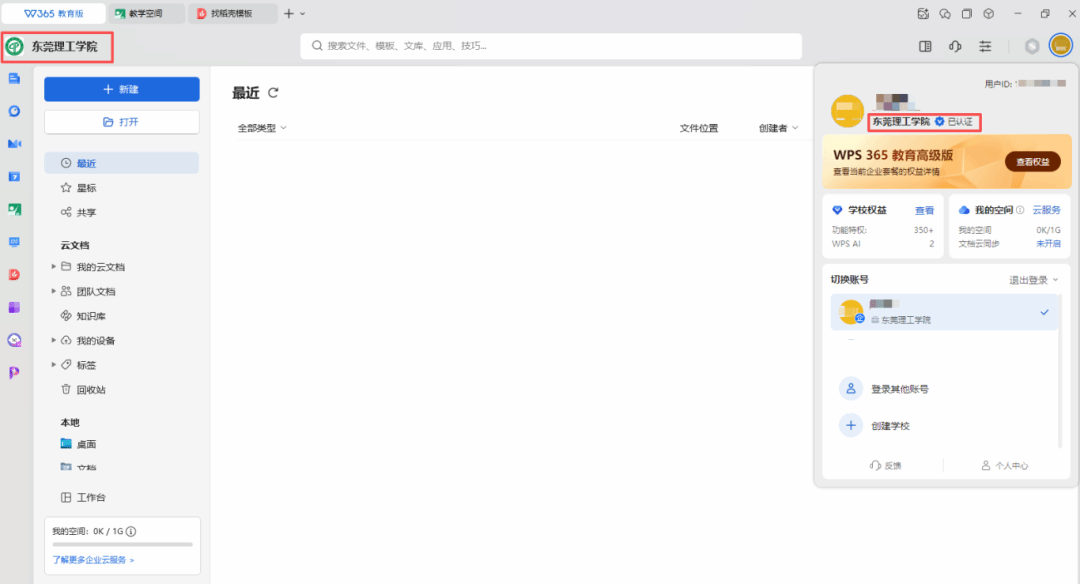Open 回收站 in the sidebar

(x=121, y=390)
